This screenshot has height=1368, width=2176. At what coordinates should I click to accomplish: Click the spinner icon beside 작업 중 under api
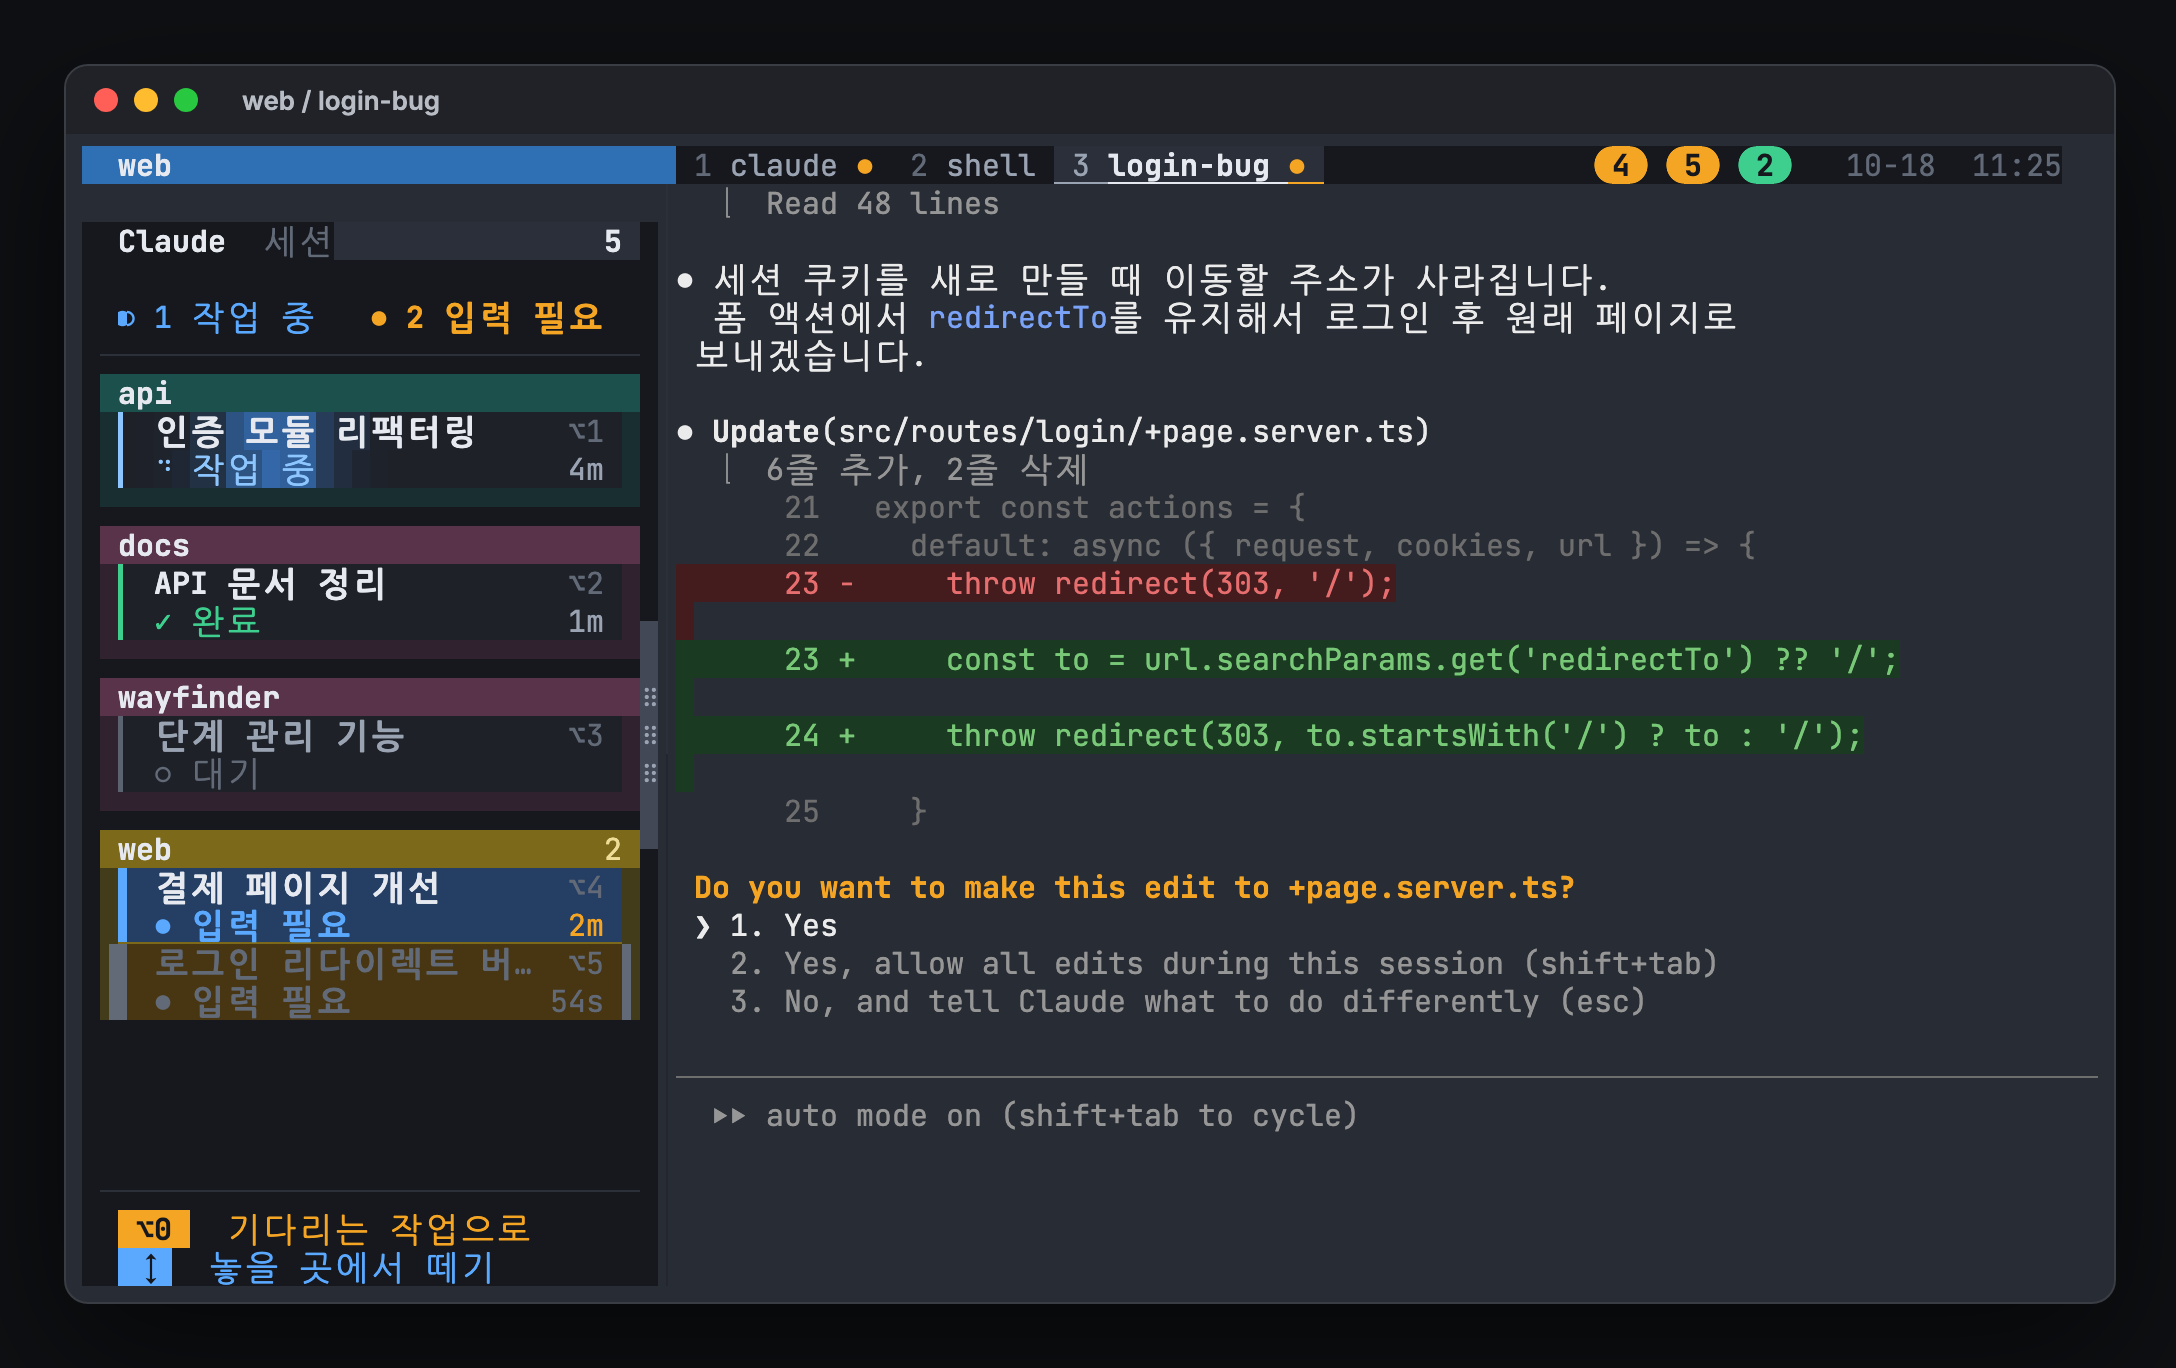click(x=164, y=466)
